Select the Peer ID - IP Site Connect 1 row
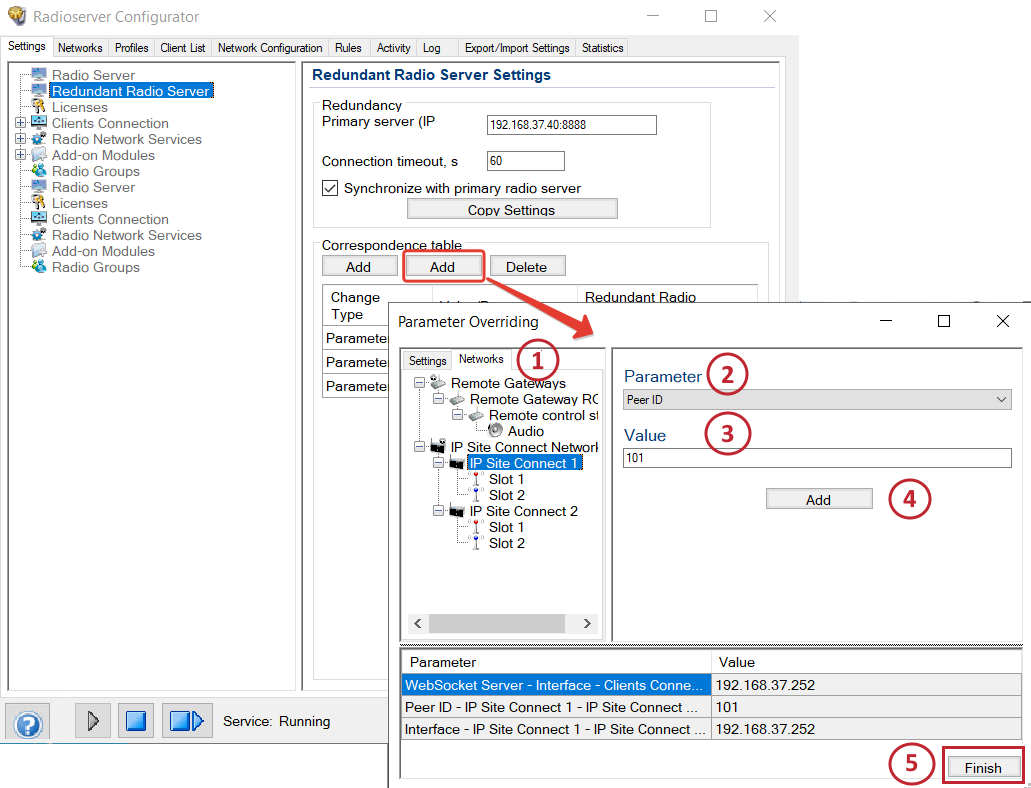The height and width of the screenshot is (788, 1031). click(711, 707)
